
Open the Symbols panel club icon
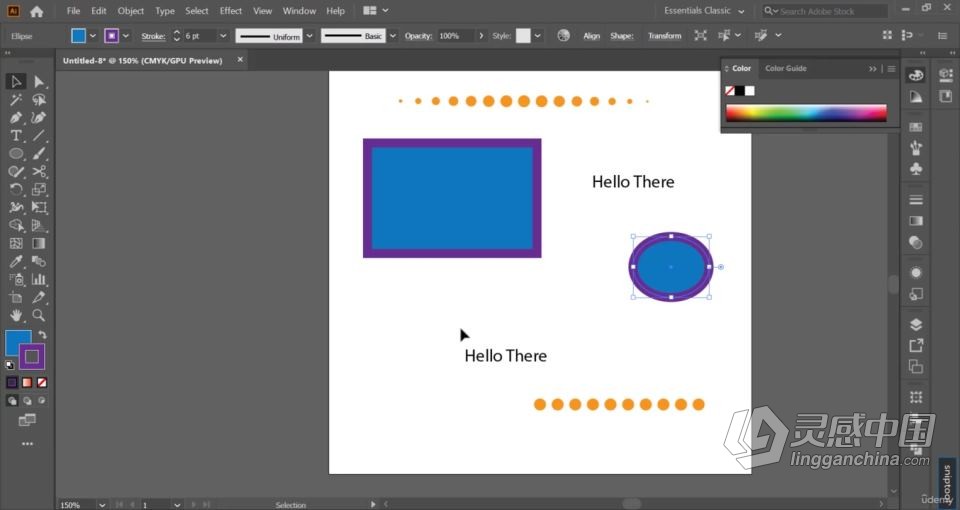tap(916, 169)
